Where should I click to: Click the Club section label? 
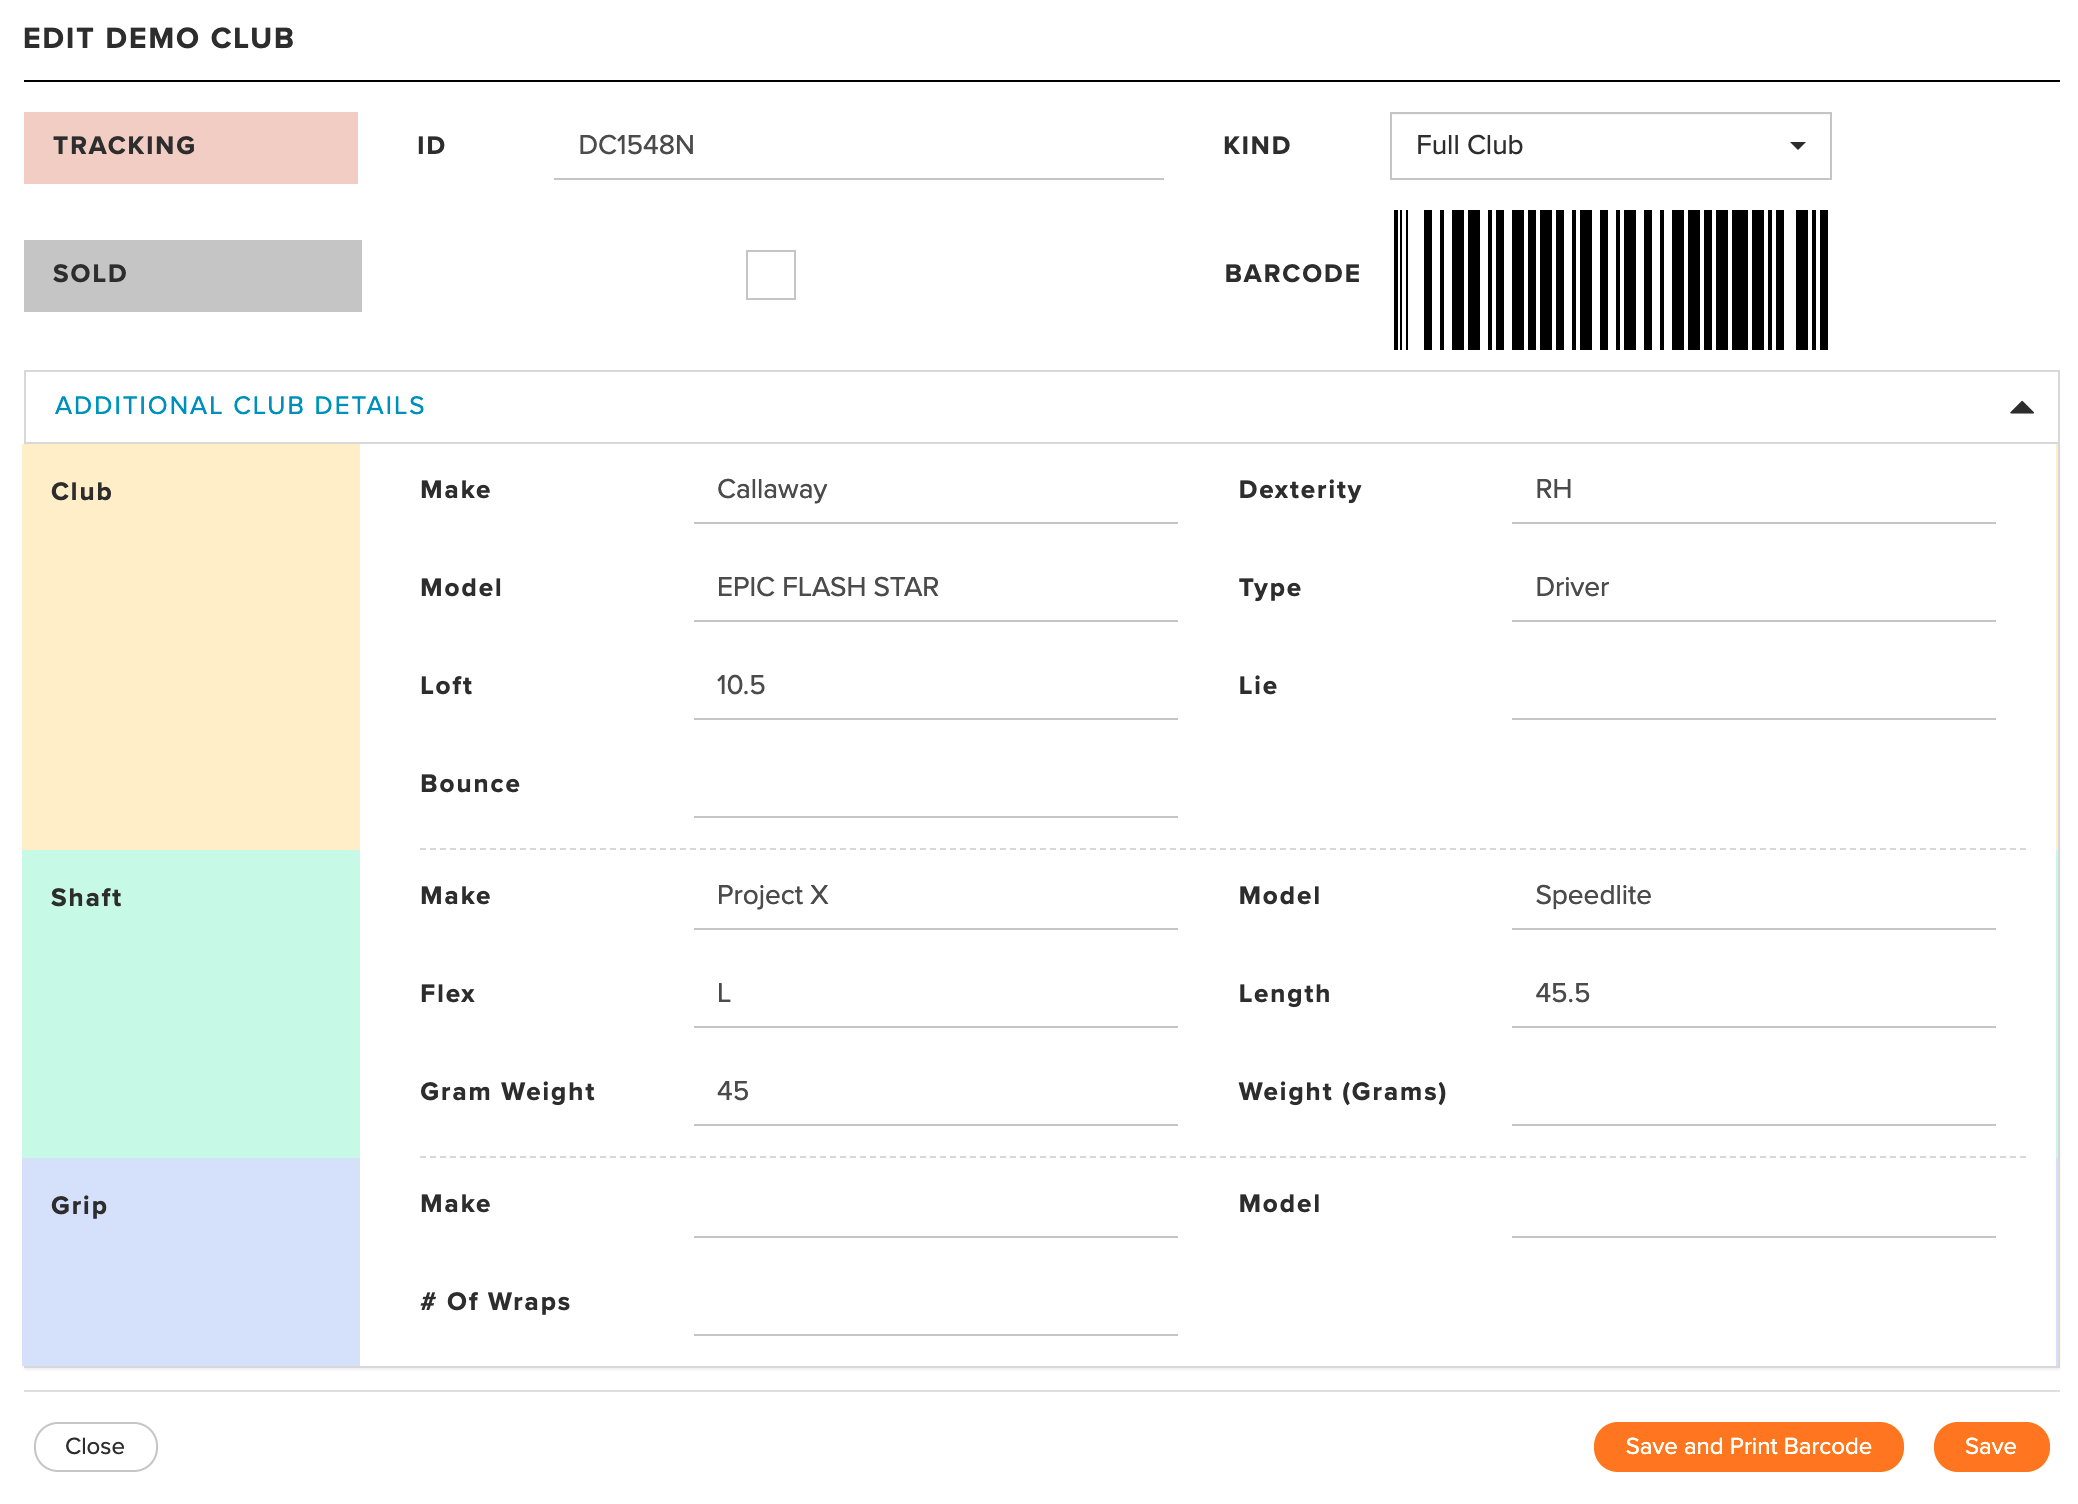[82, 492]
